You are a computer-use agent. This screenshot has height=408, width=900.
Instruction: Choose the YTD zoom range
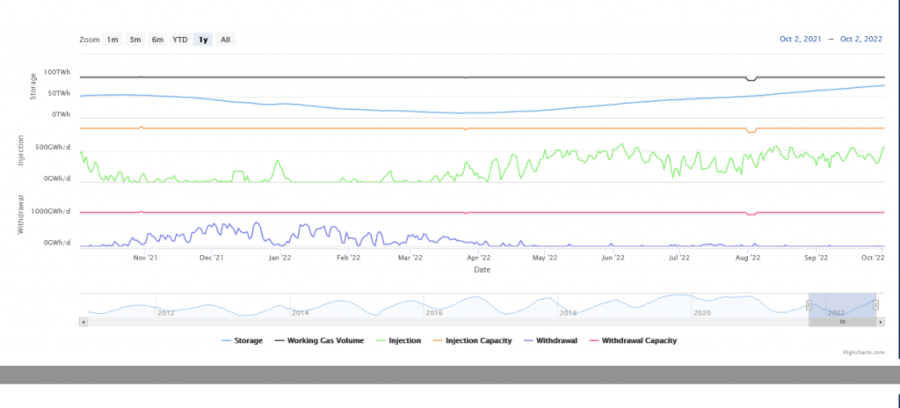(180, 40)
